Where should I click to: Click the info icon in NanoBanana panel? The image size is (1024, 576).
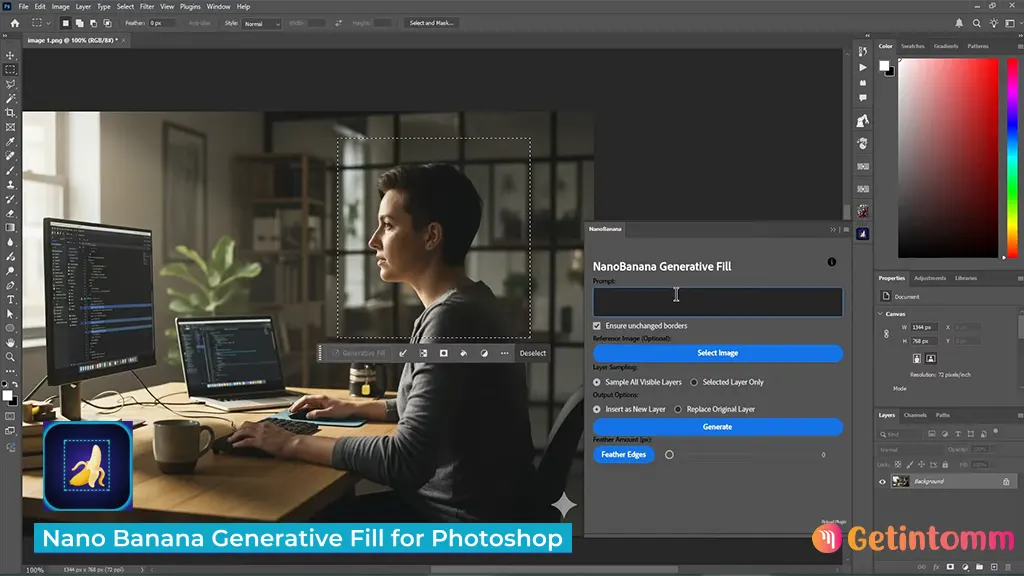click(831, 262)
